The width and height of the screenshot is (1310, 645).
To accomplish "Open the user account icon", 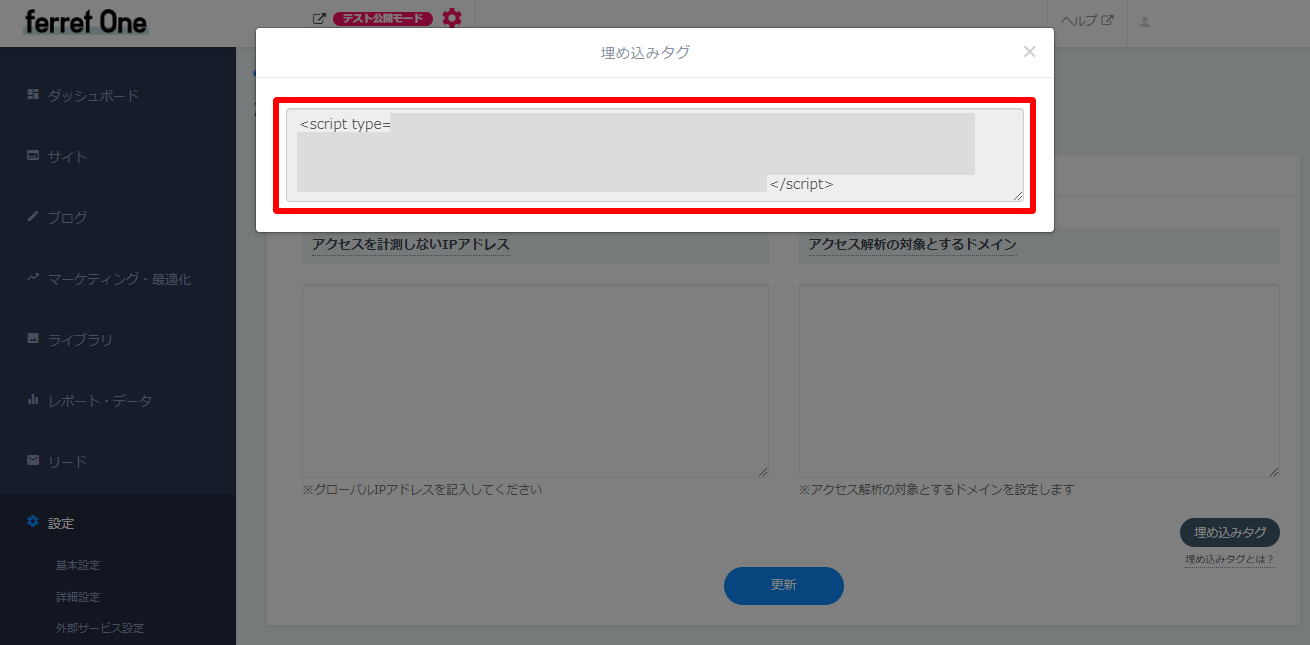I will pyautogui.click(x=1145, y=21).
